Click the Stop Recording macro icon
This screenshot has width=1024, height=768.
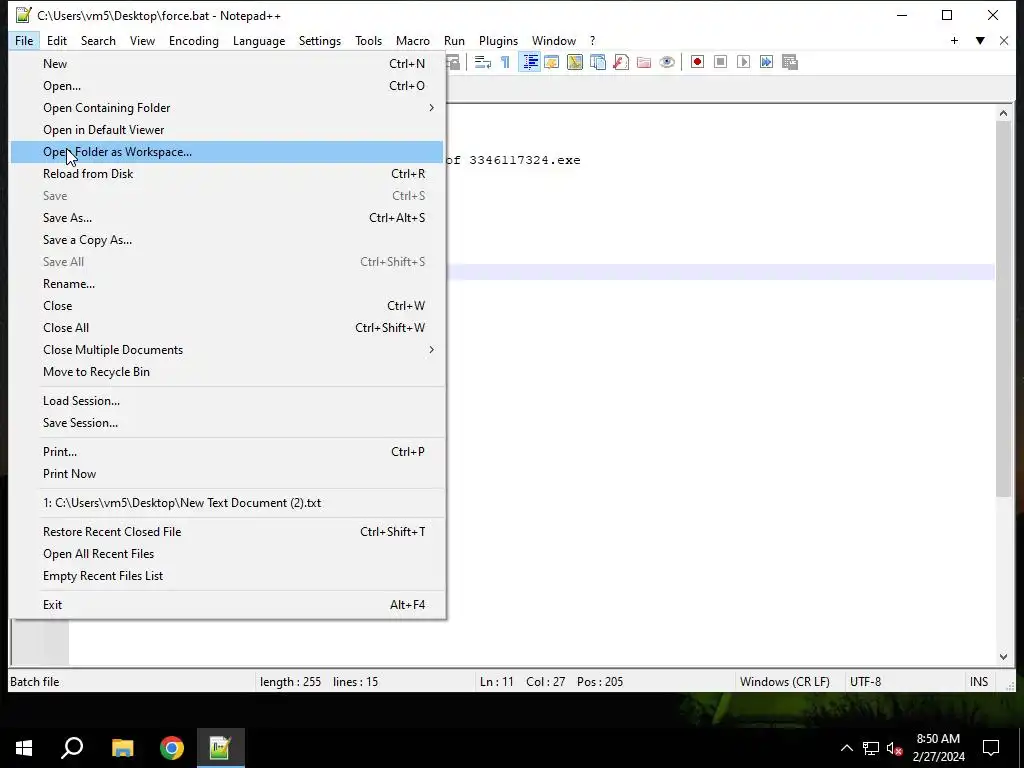point(720,62)
